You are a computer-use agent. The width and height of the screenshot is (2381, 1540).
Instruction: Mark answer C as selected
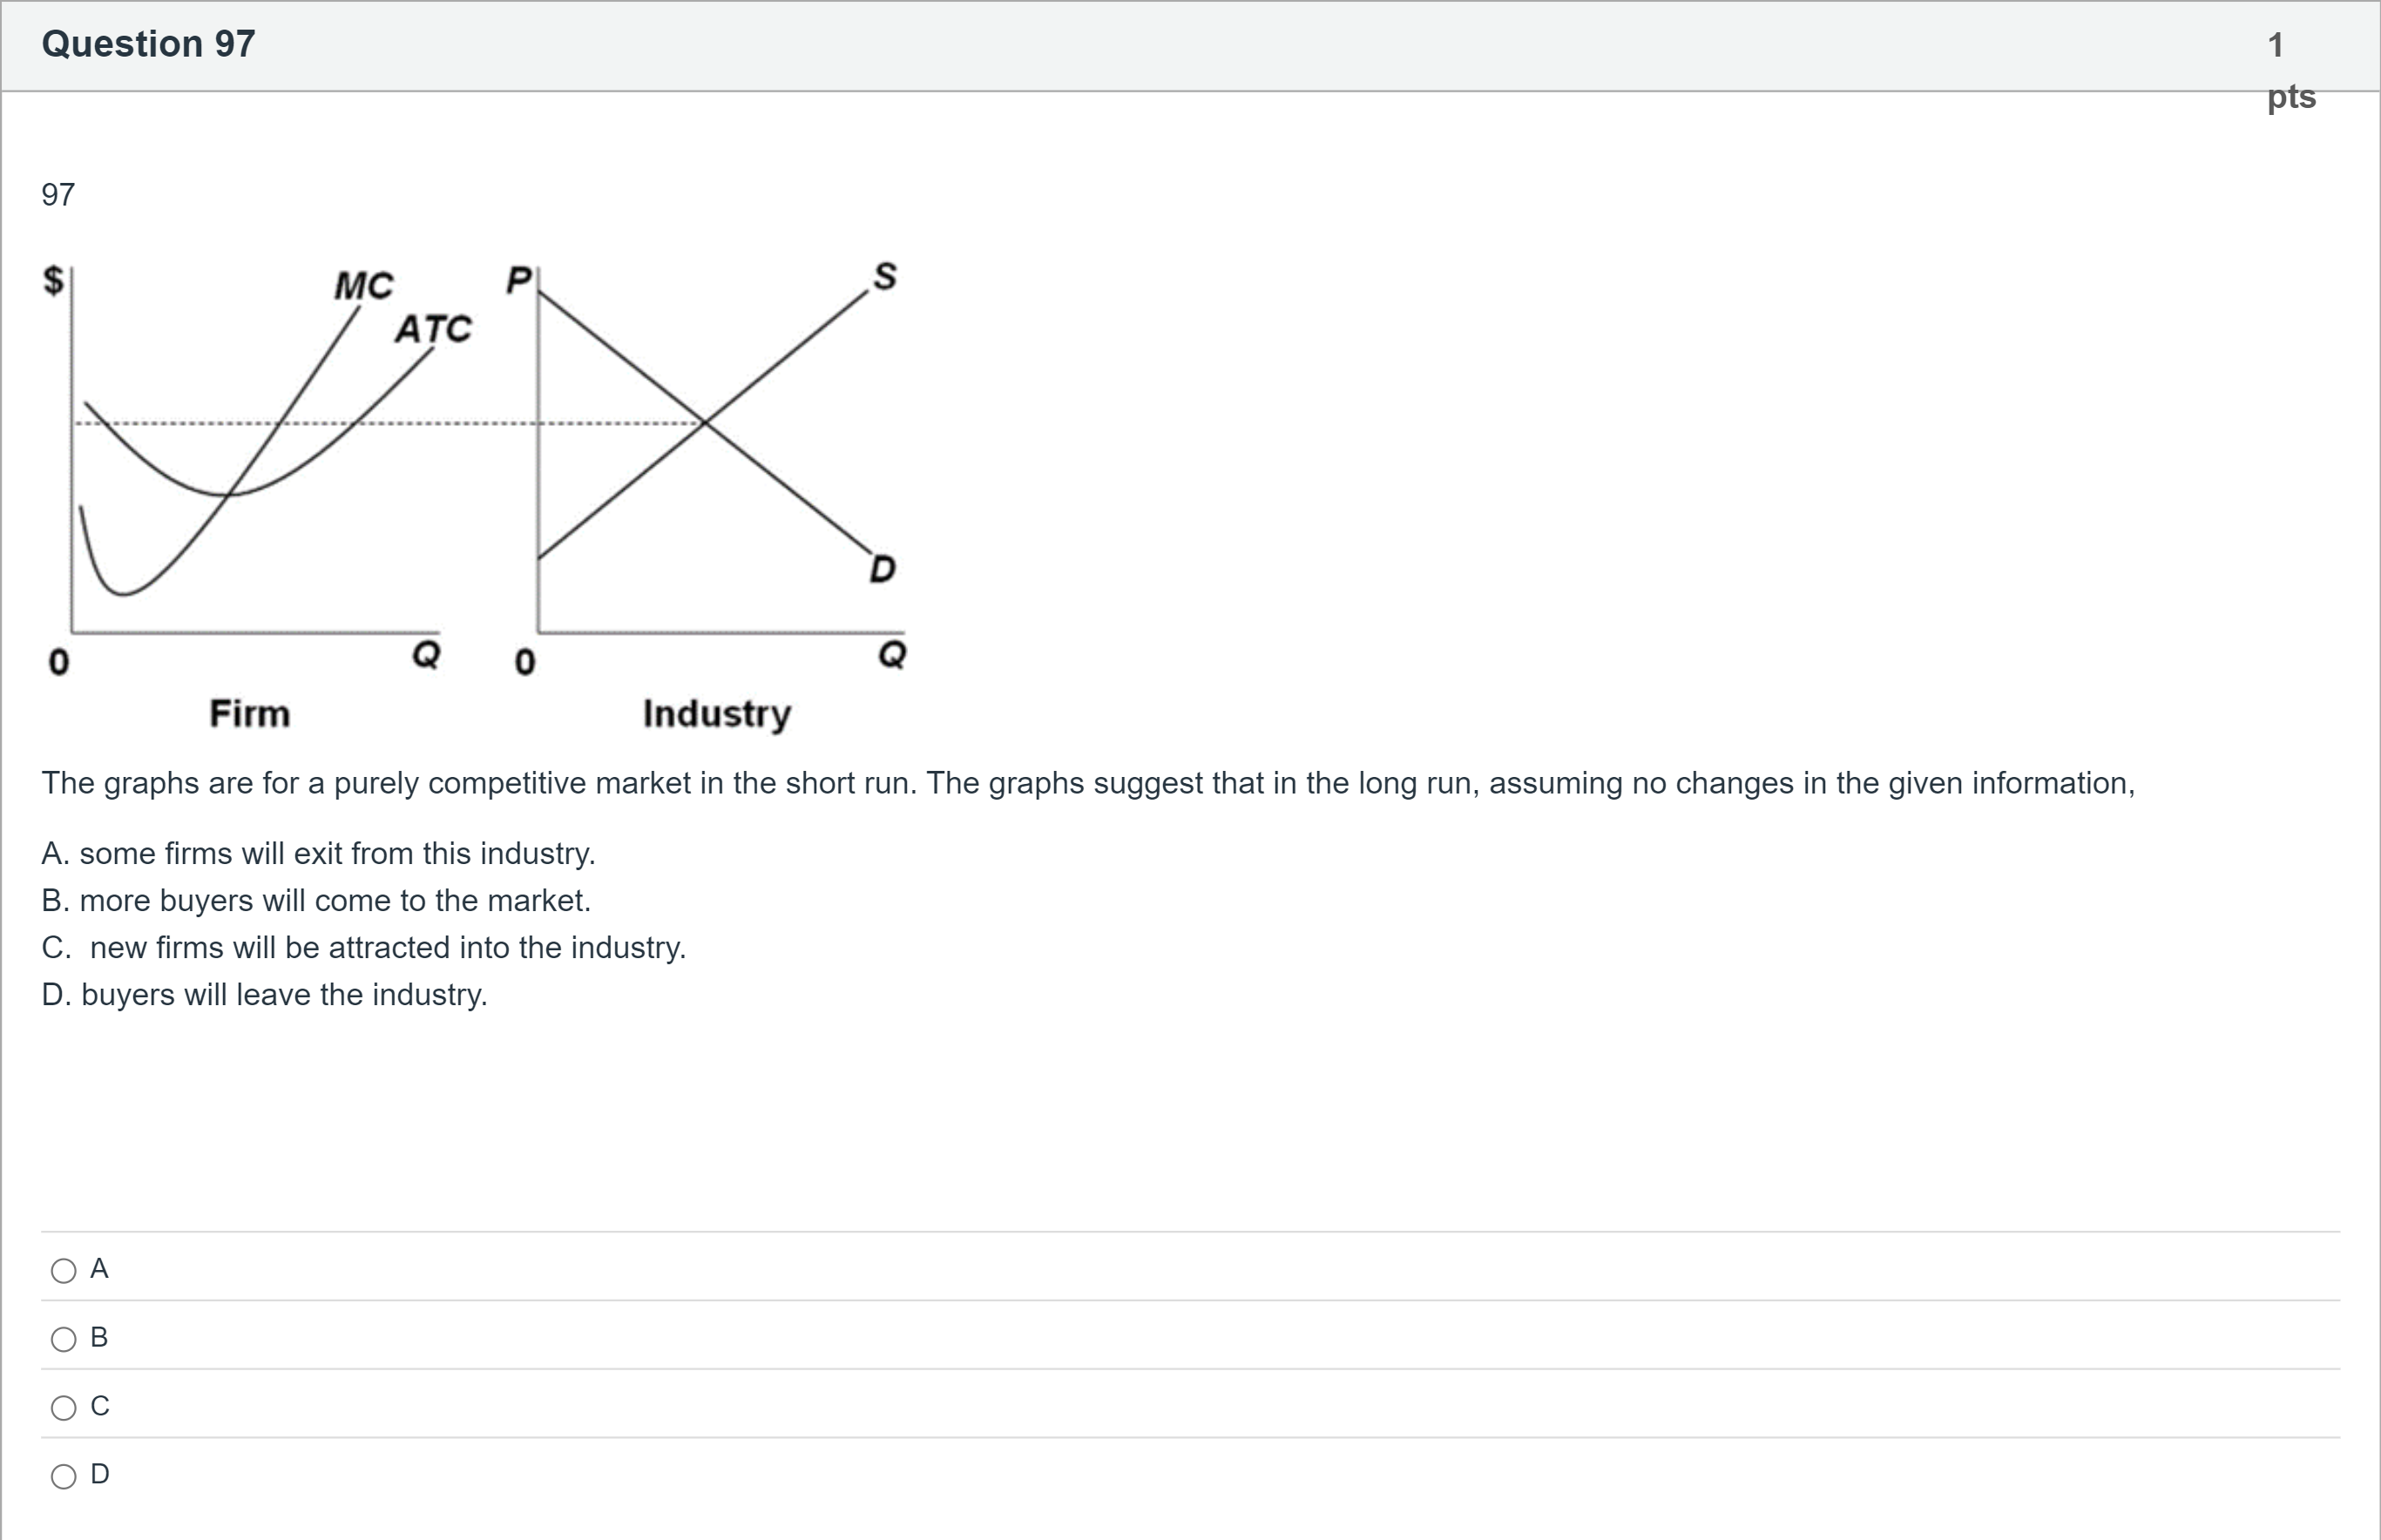pos(64,1408)
